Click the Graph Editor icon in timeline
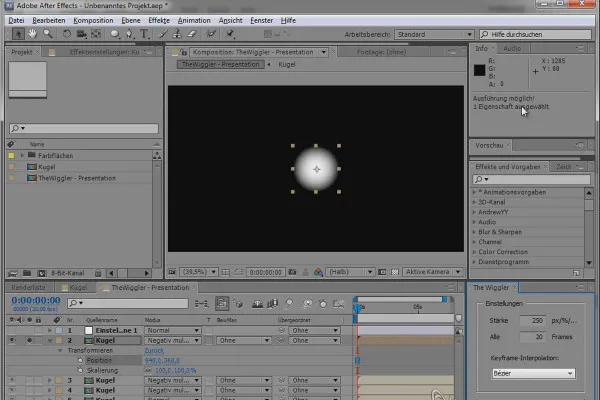 pyautogui.click(x=339, y=304)
